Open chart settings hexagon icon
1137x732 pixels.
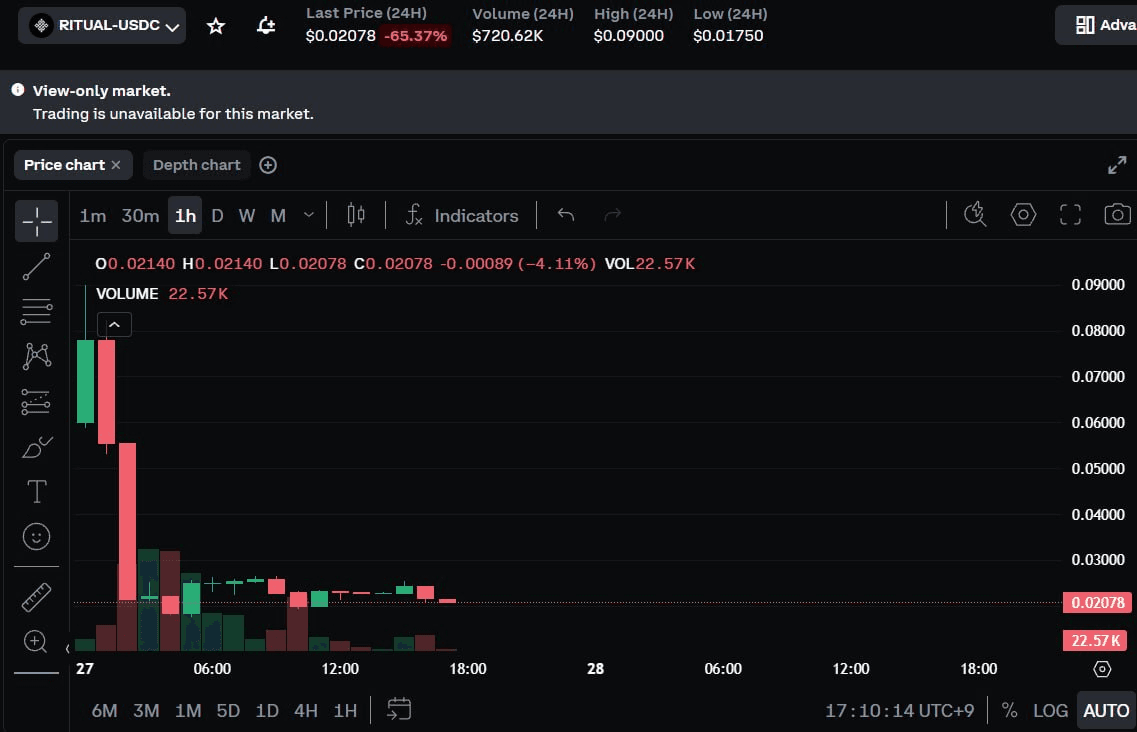(1023, 215)
